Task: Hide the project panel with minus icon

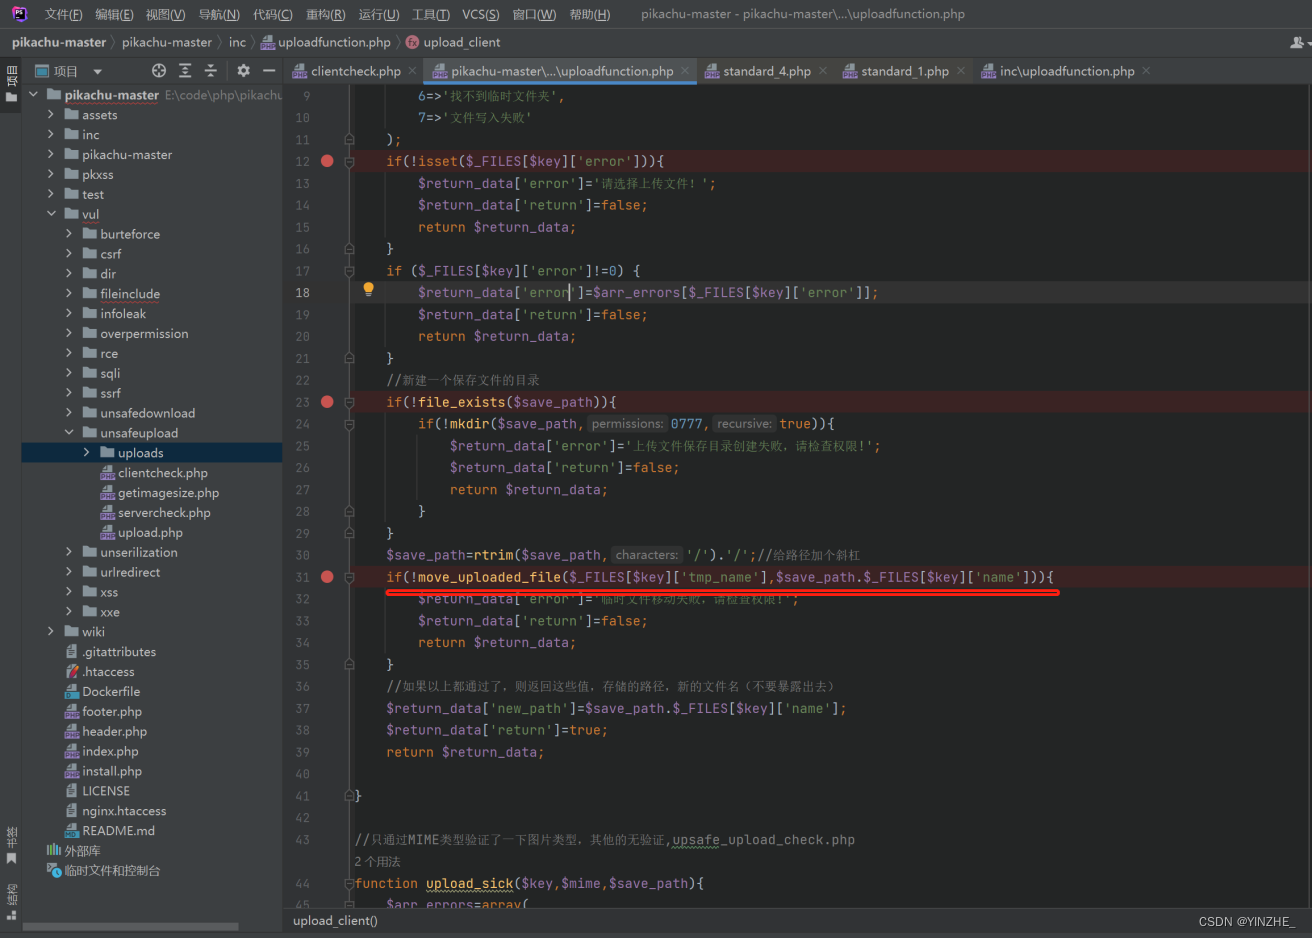Action: pyautogui.click(x=269, y=71)
